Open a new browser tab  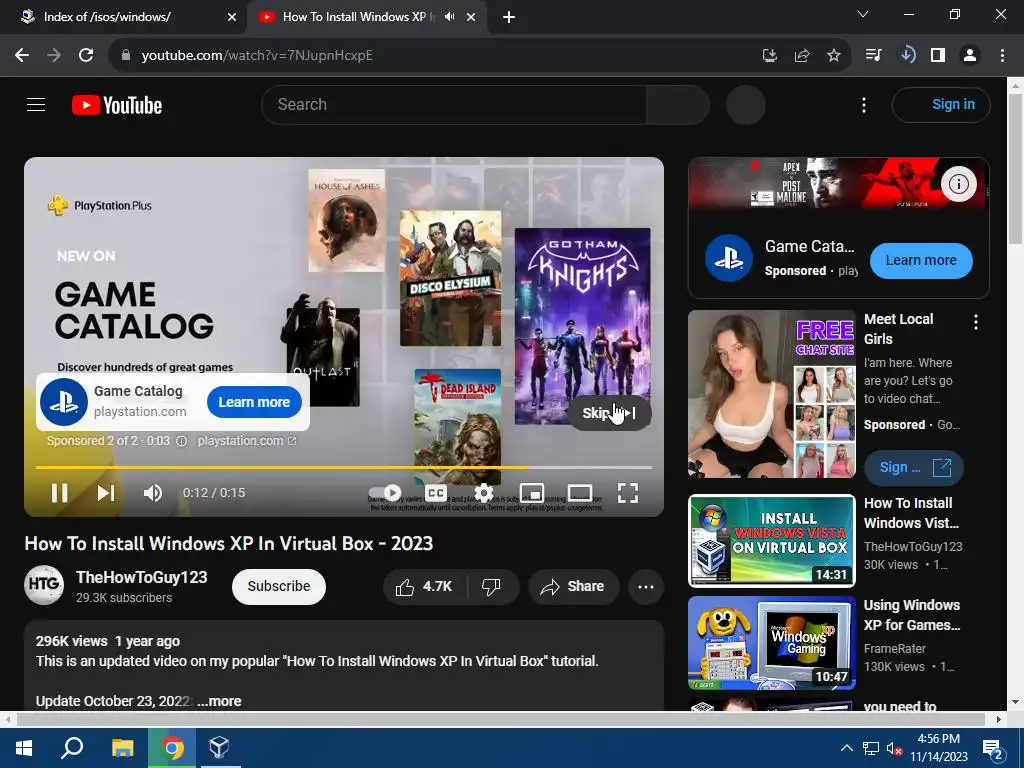[509, 17]
